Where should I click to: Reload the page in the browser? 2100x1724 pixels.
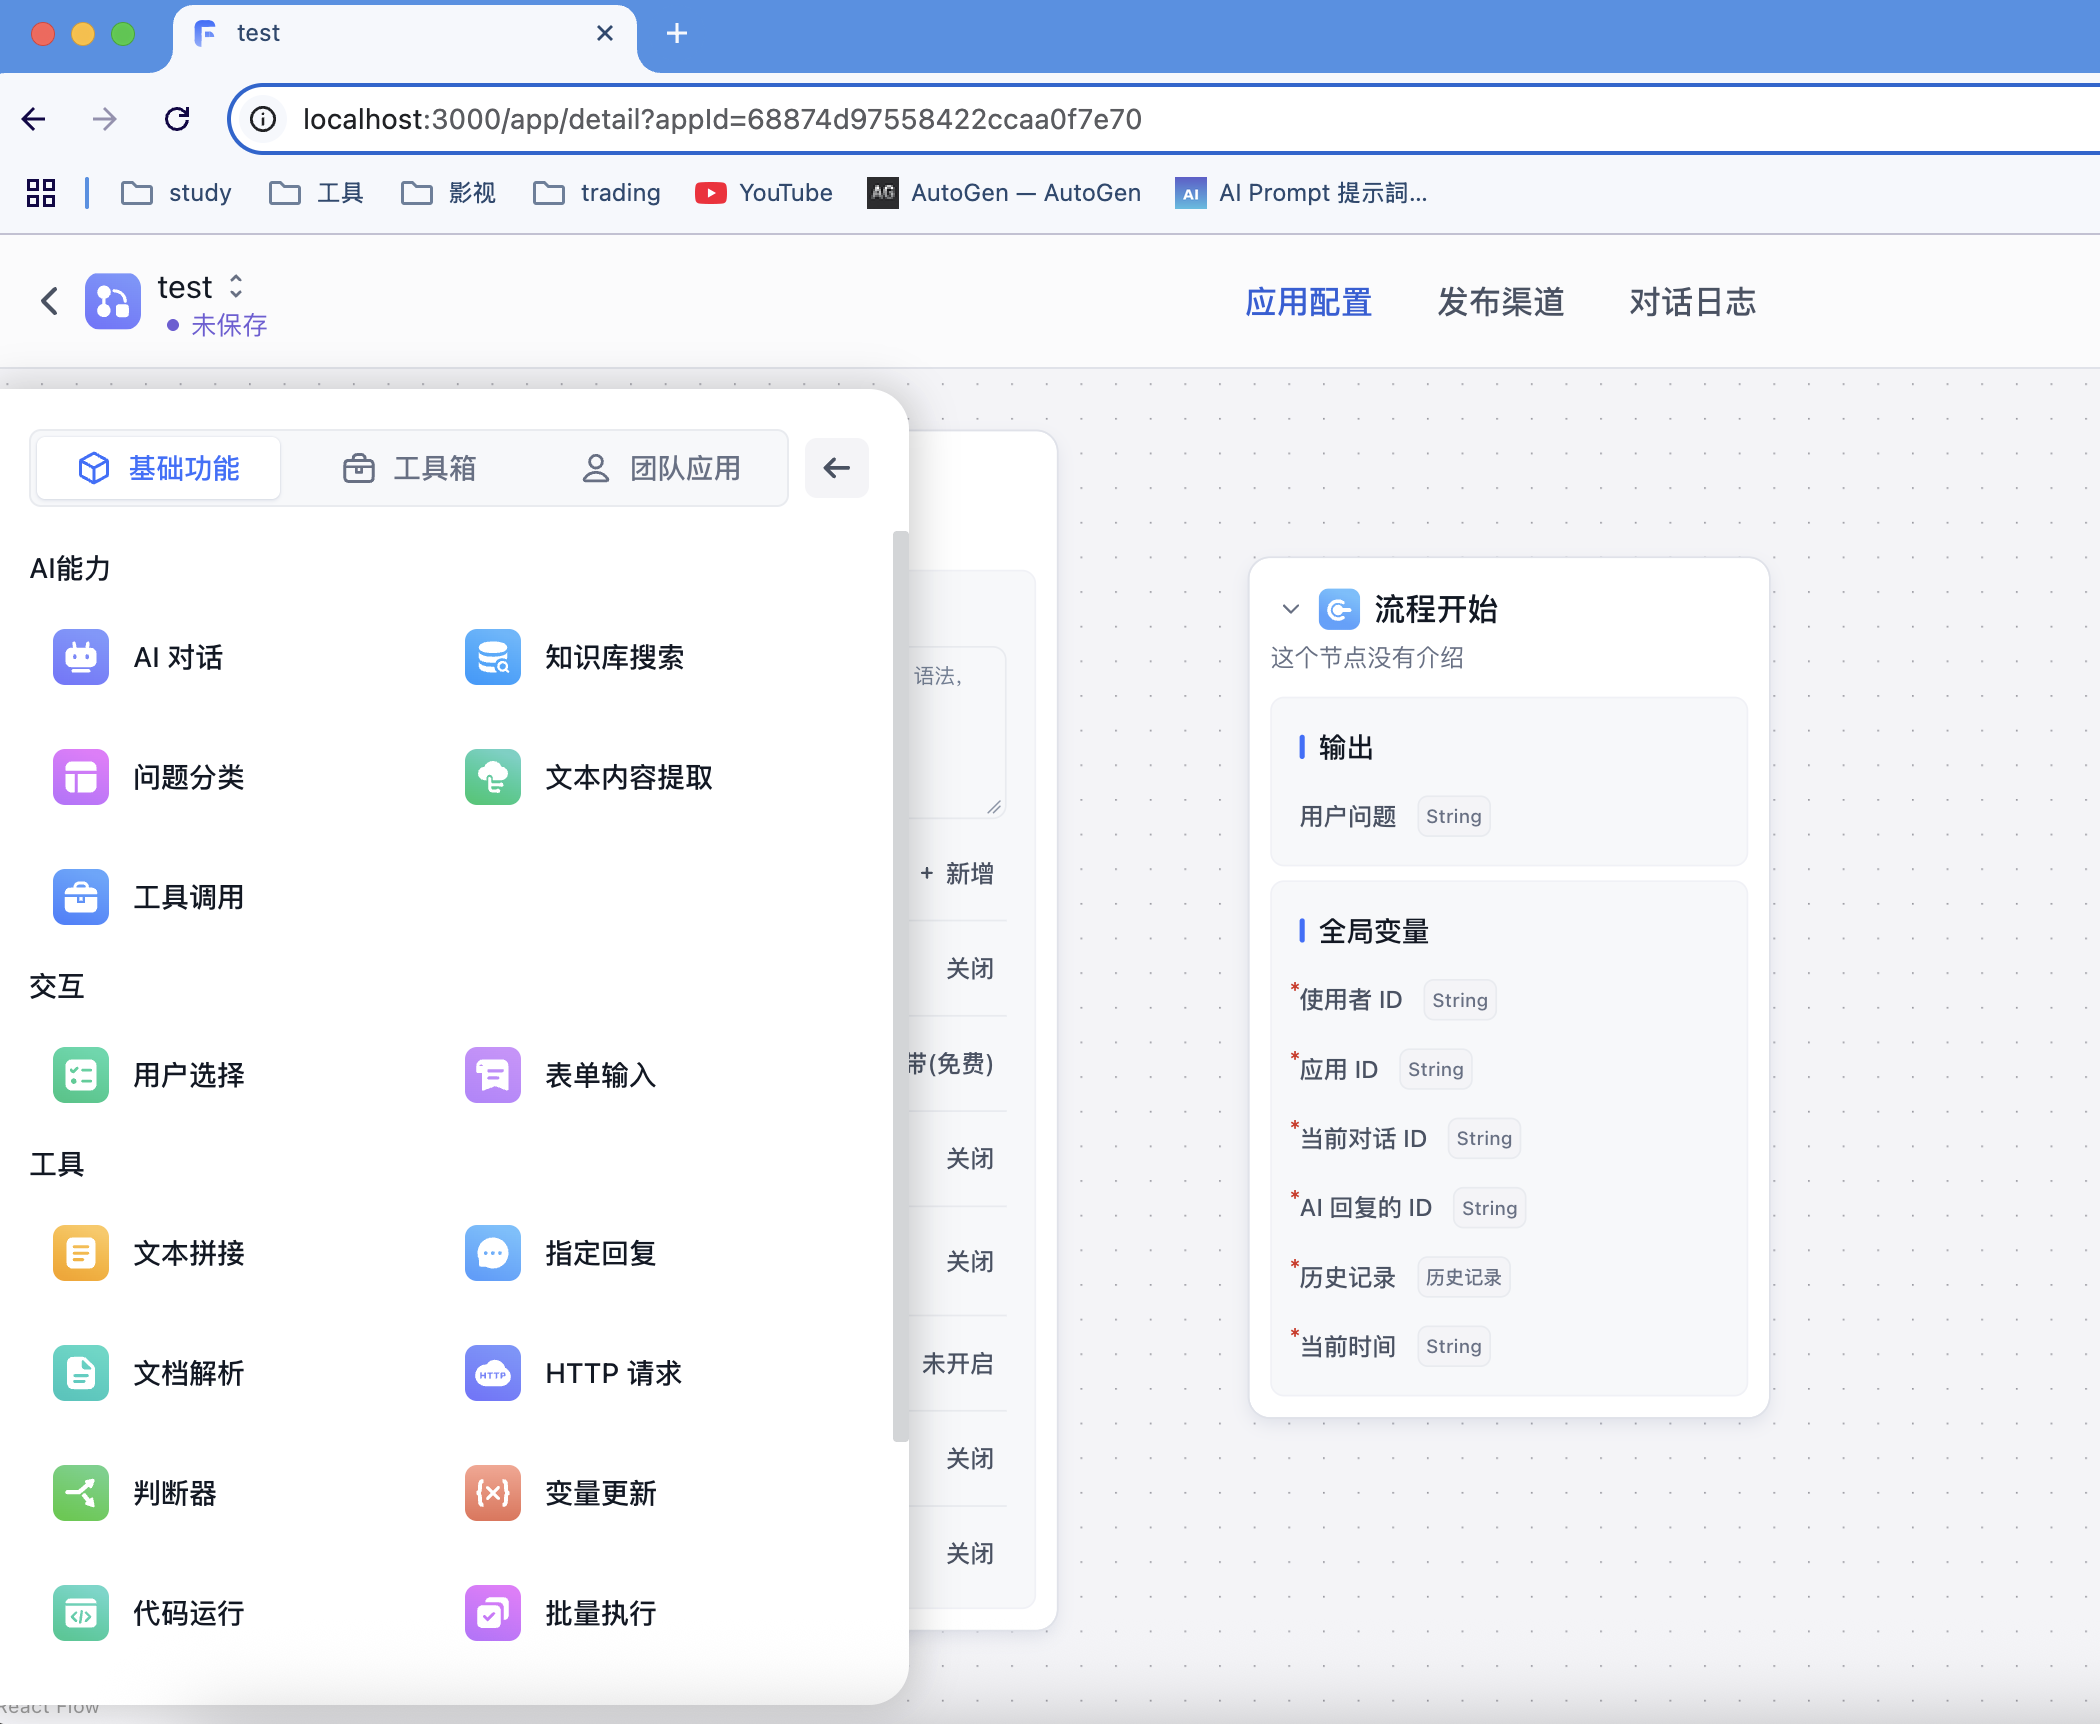[x=177, y=119]
